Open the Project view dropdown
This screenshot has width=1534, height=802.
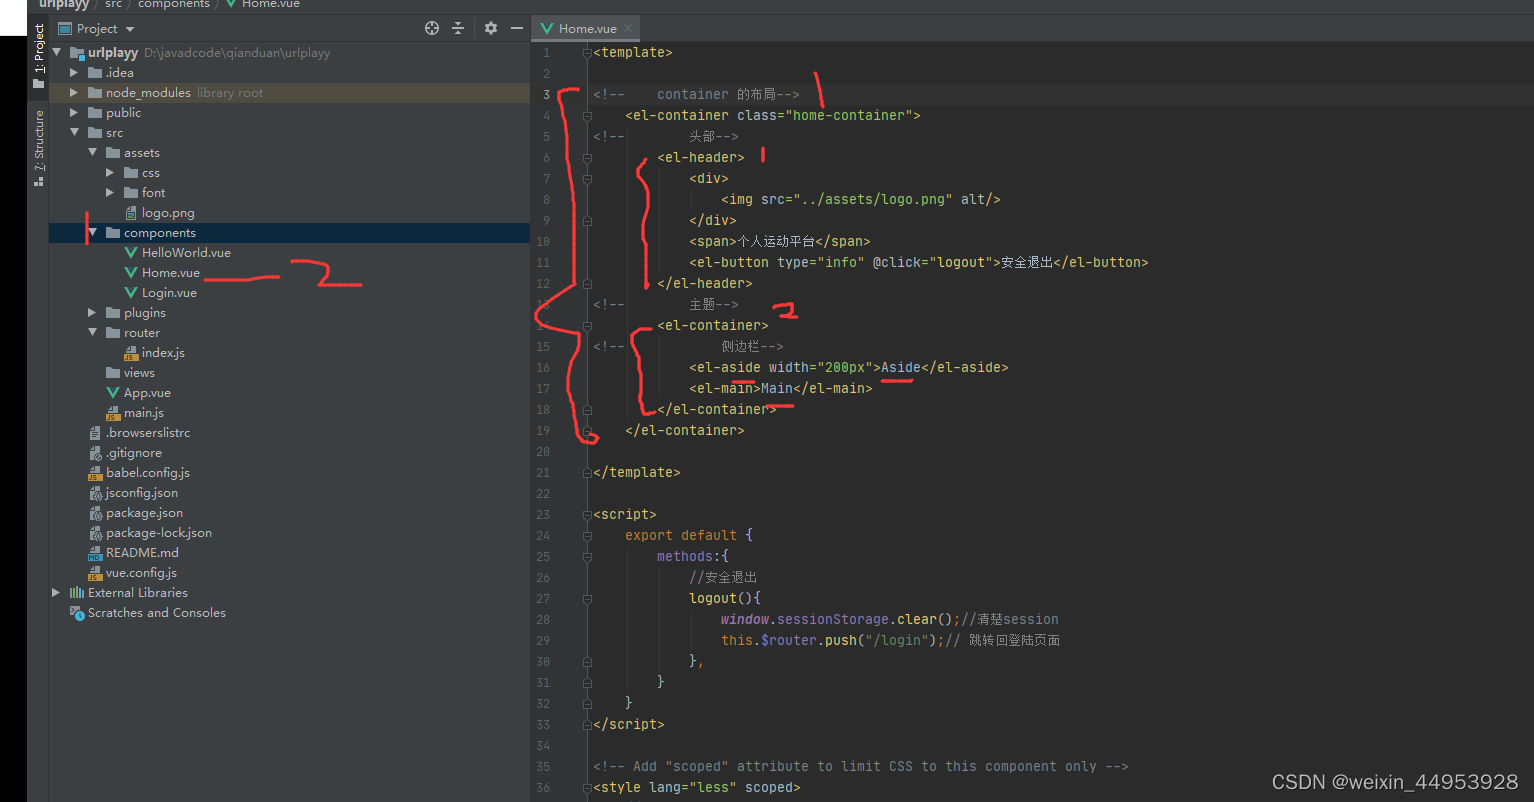[x=130, y=29]
